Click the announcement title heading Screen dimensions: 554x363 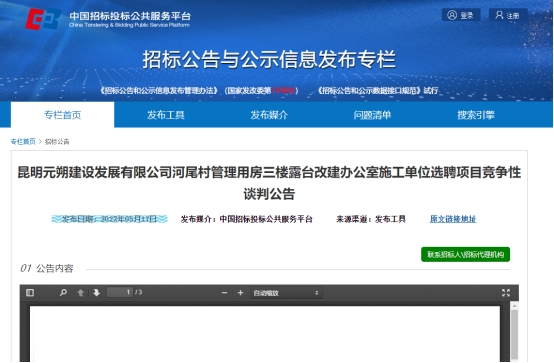(x=269, y=183)
